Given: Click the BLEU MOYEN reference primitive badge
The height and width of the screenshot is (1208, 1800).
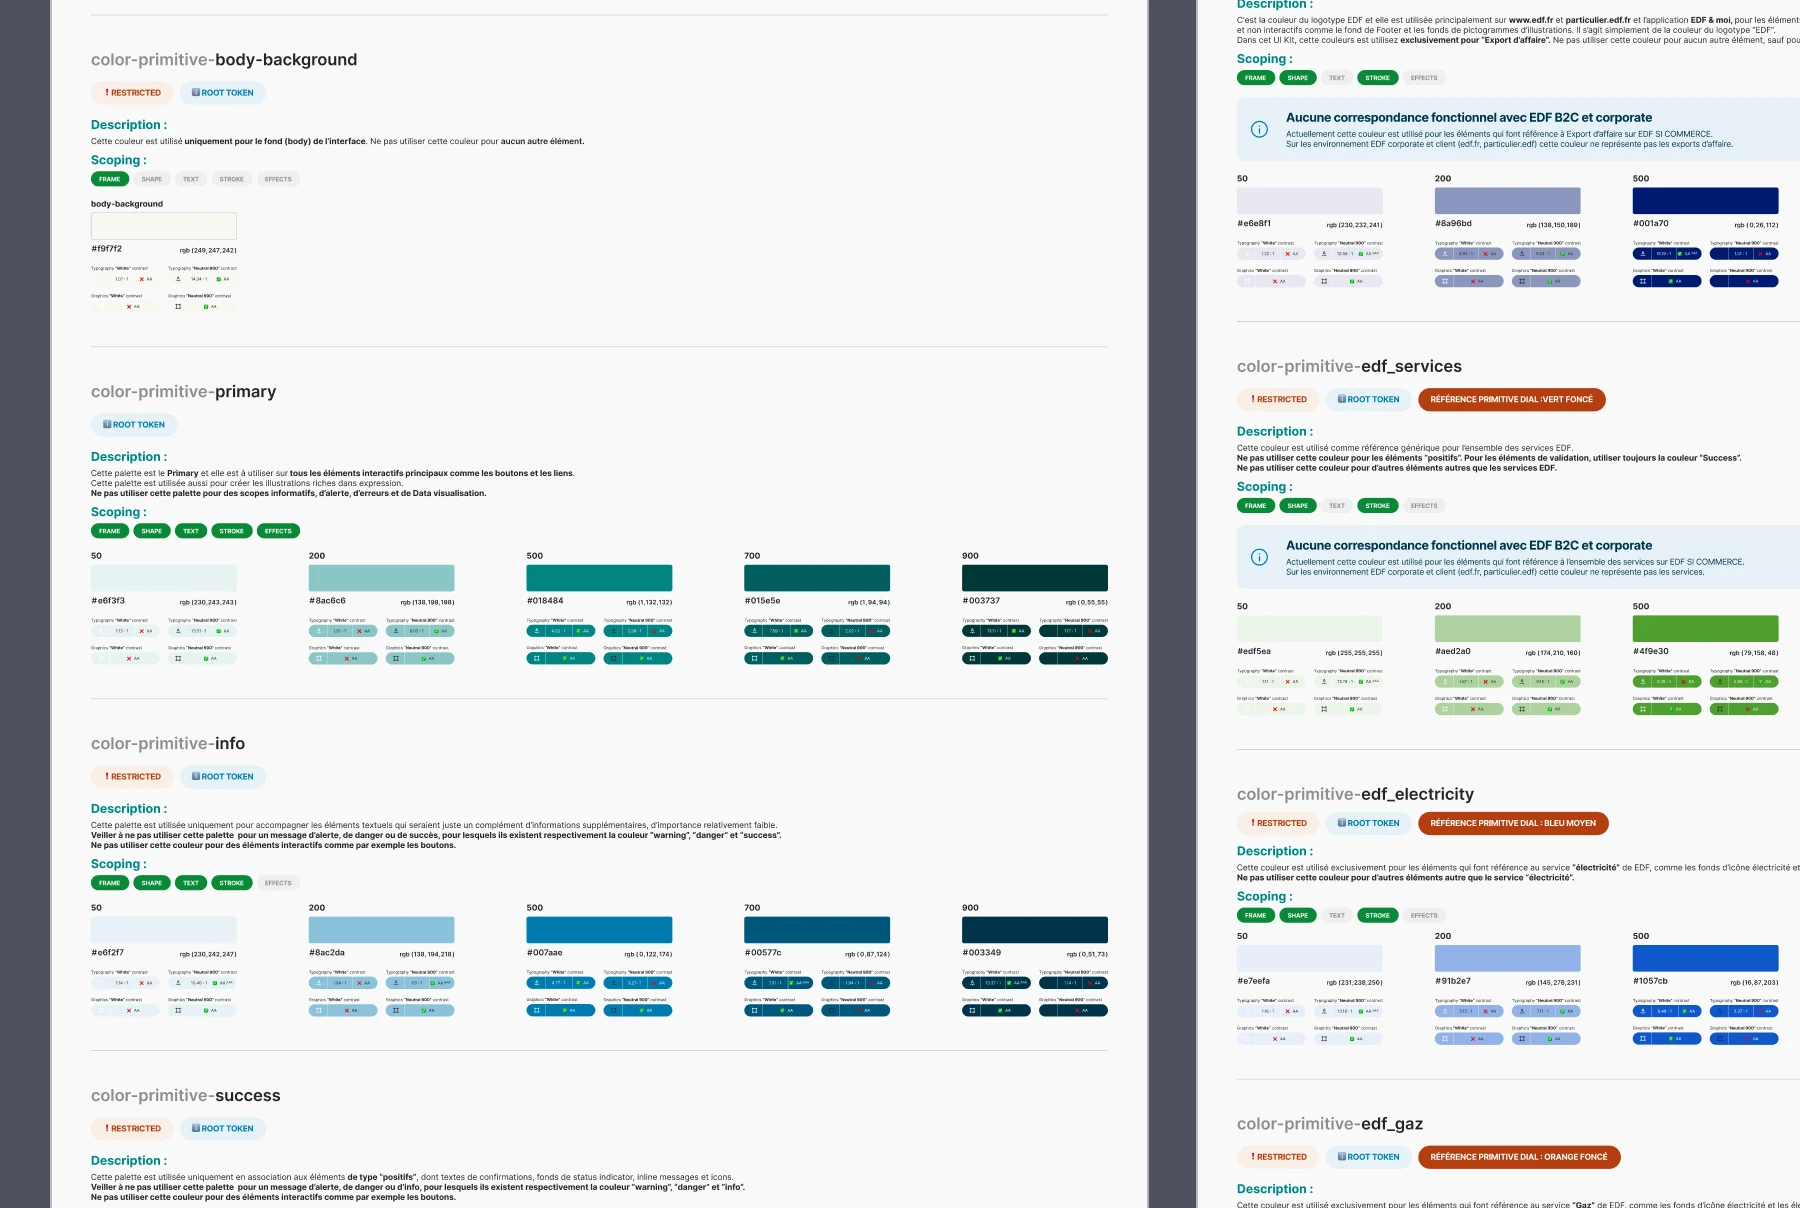Looking at the screenshot, I should [1513, 824].
